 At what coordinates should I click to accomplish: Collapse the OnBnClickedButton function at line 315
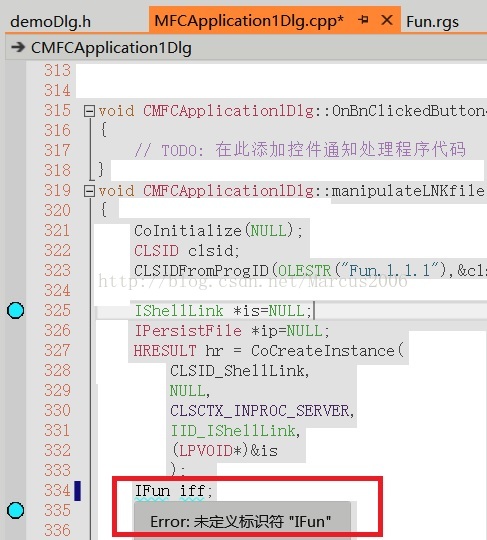tap(89, 111)
